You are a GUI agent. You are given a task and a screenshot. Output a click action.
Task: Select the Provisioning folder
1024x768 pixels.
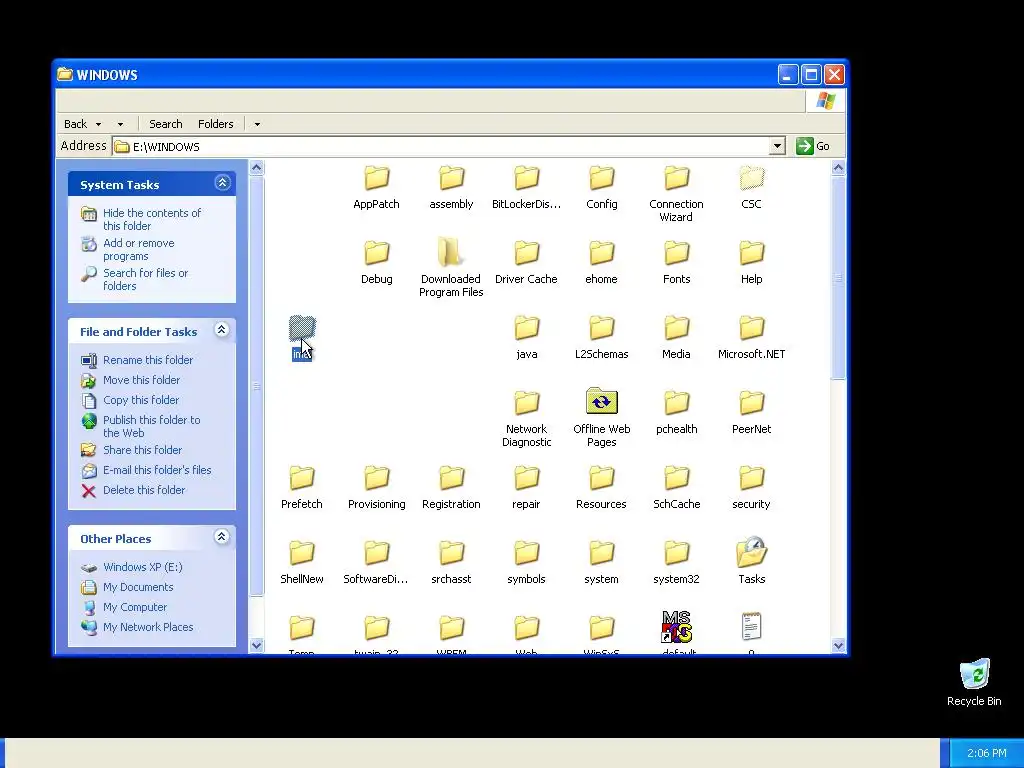click(x=377, y=488)
